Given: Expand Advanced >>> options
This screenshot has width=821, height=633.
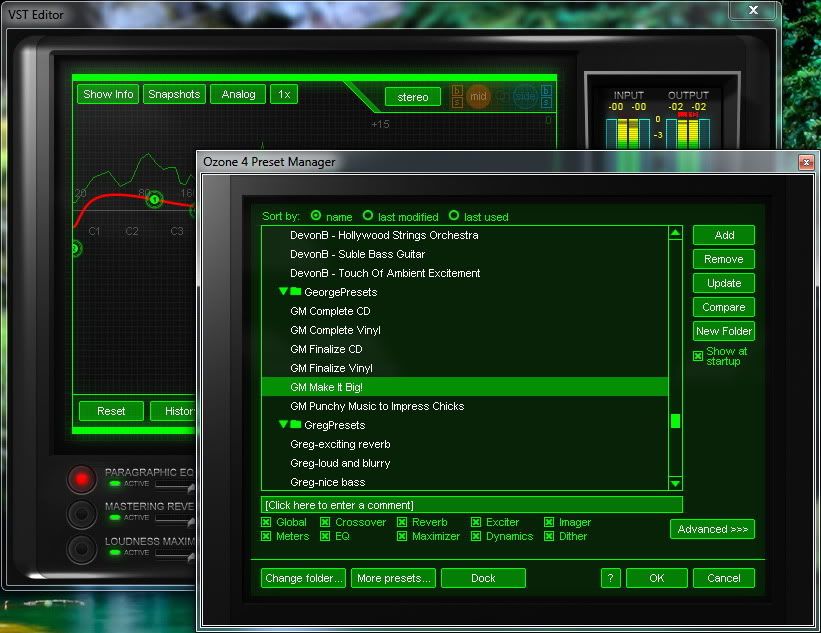Looking at the screenshot, I should coord(712,529).
